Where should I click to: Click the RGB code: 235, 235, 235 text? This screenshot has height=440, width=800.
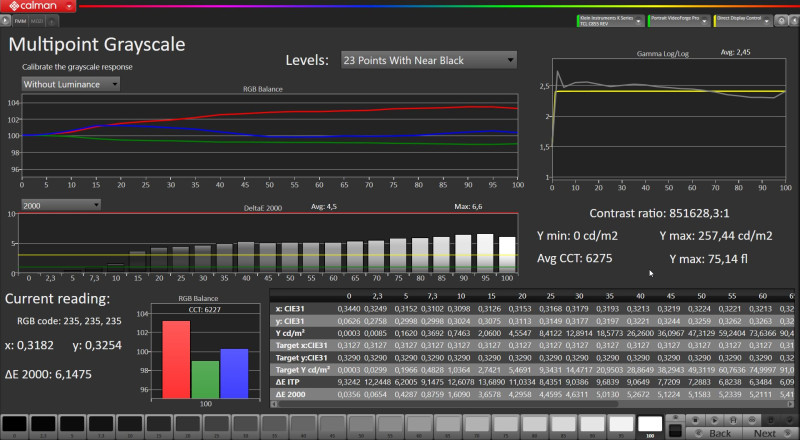pyautogui.click(x=69, y=321)
